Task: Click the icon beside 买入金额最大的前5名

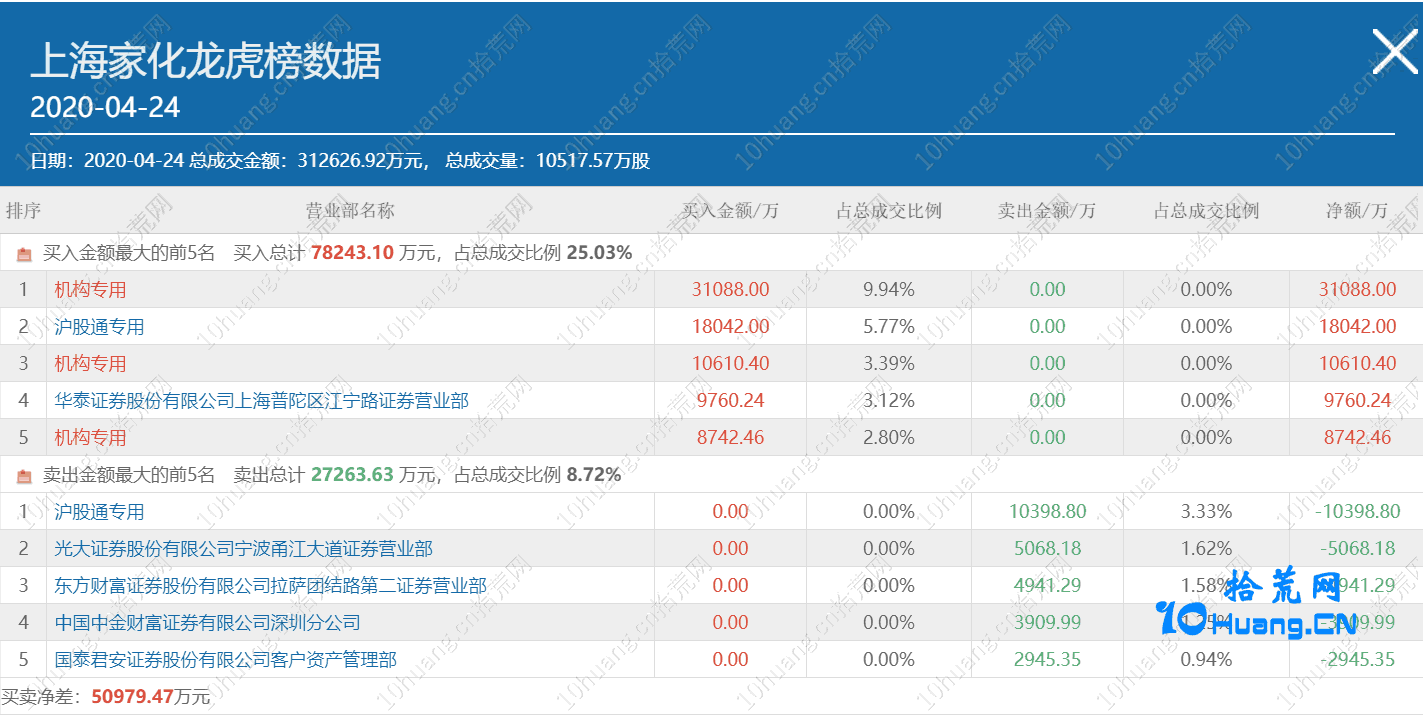Action: (25, 254)
